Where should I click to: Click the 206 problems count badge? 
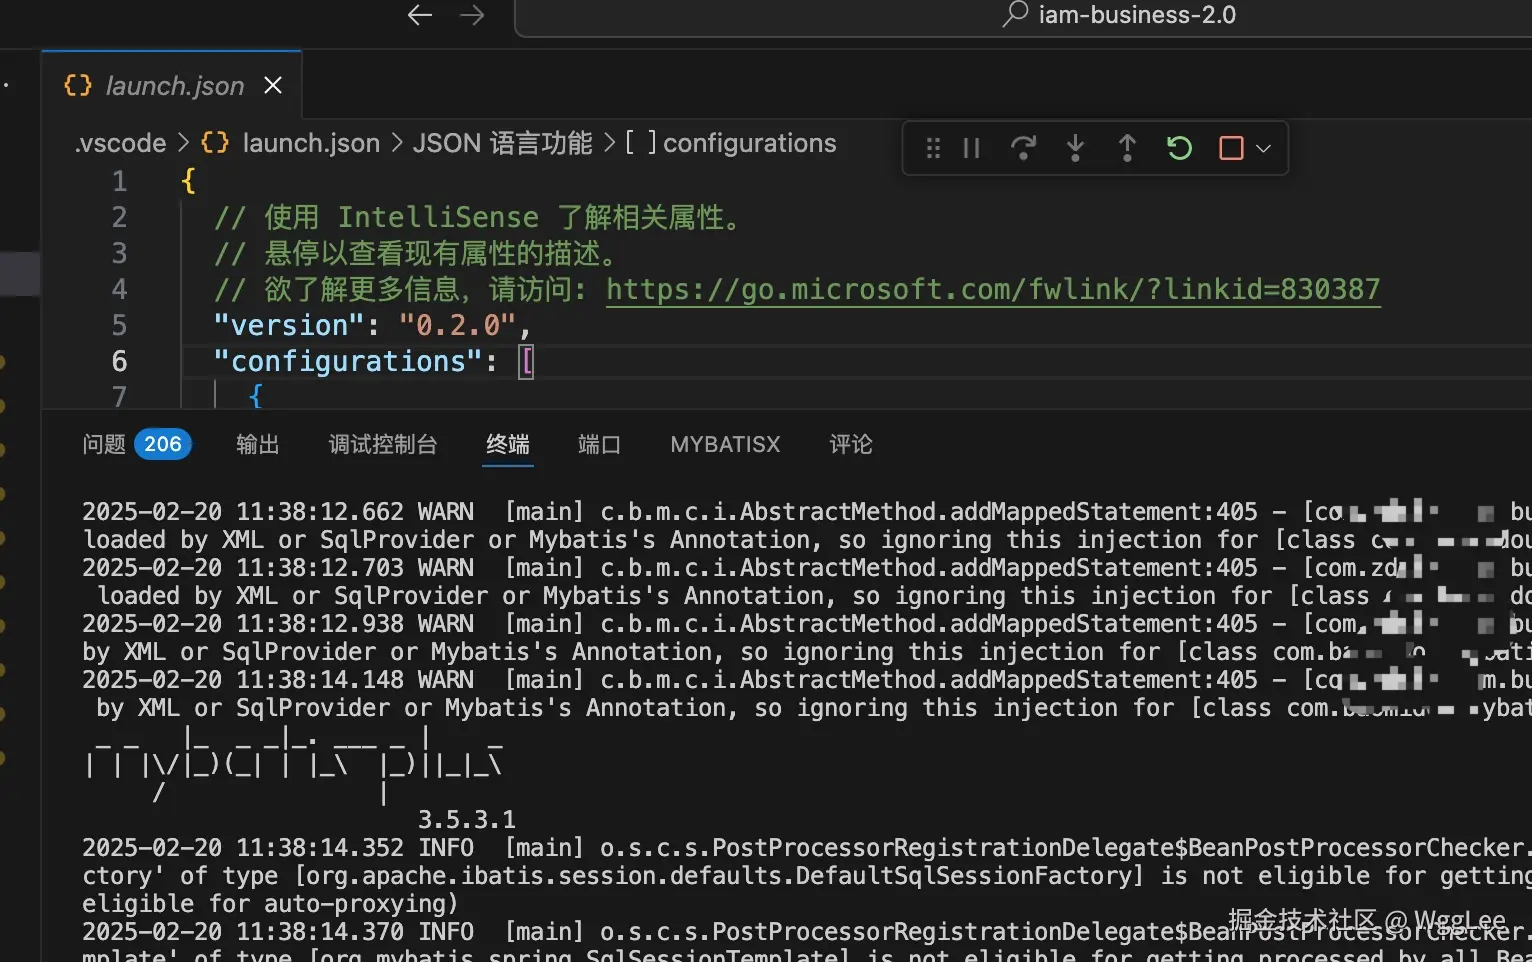click(163, 444)
